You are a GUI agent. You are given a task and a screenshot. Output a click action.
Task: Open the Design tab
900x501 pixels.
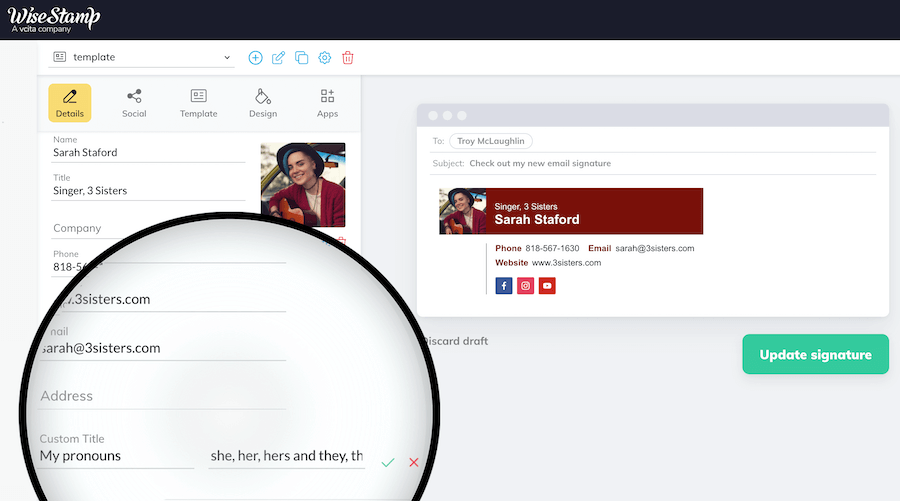pyautogui.click(x=263, y=103)
